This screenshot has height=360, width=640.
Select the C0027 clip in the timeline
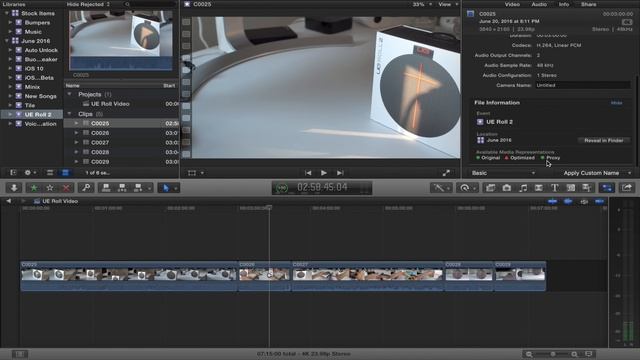368,276
